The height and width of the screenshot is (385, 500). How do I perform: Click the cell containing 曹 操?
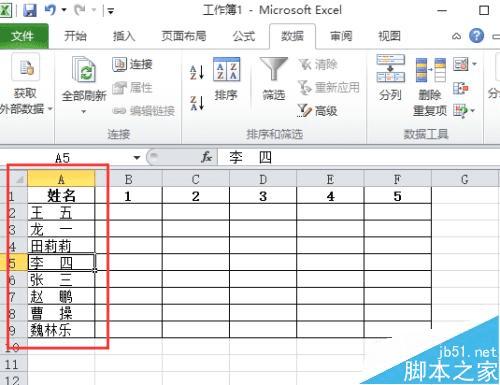[61, 313]
